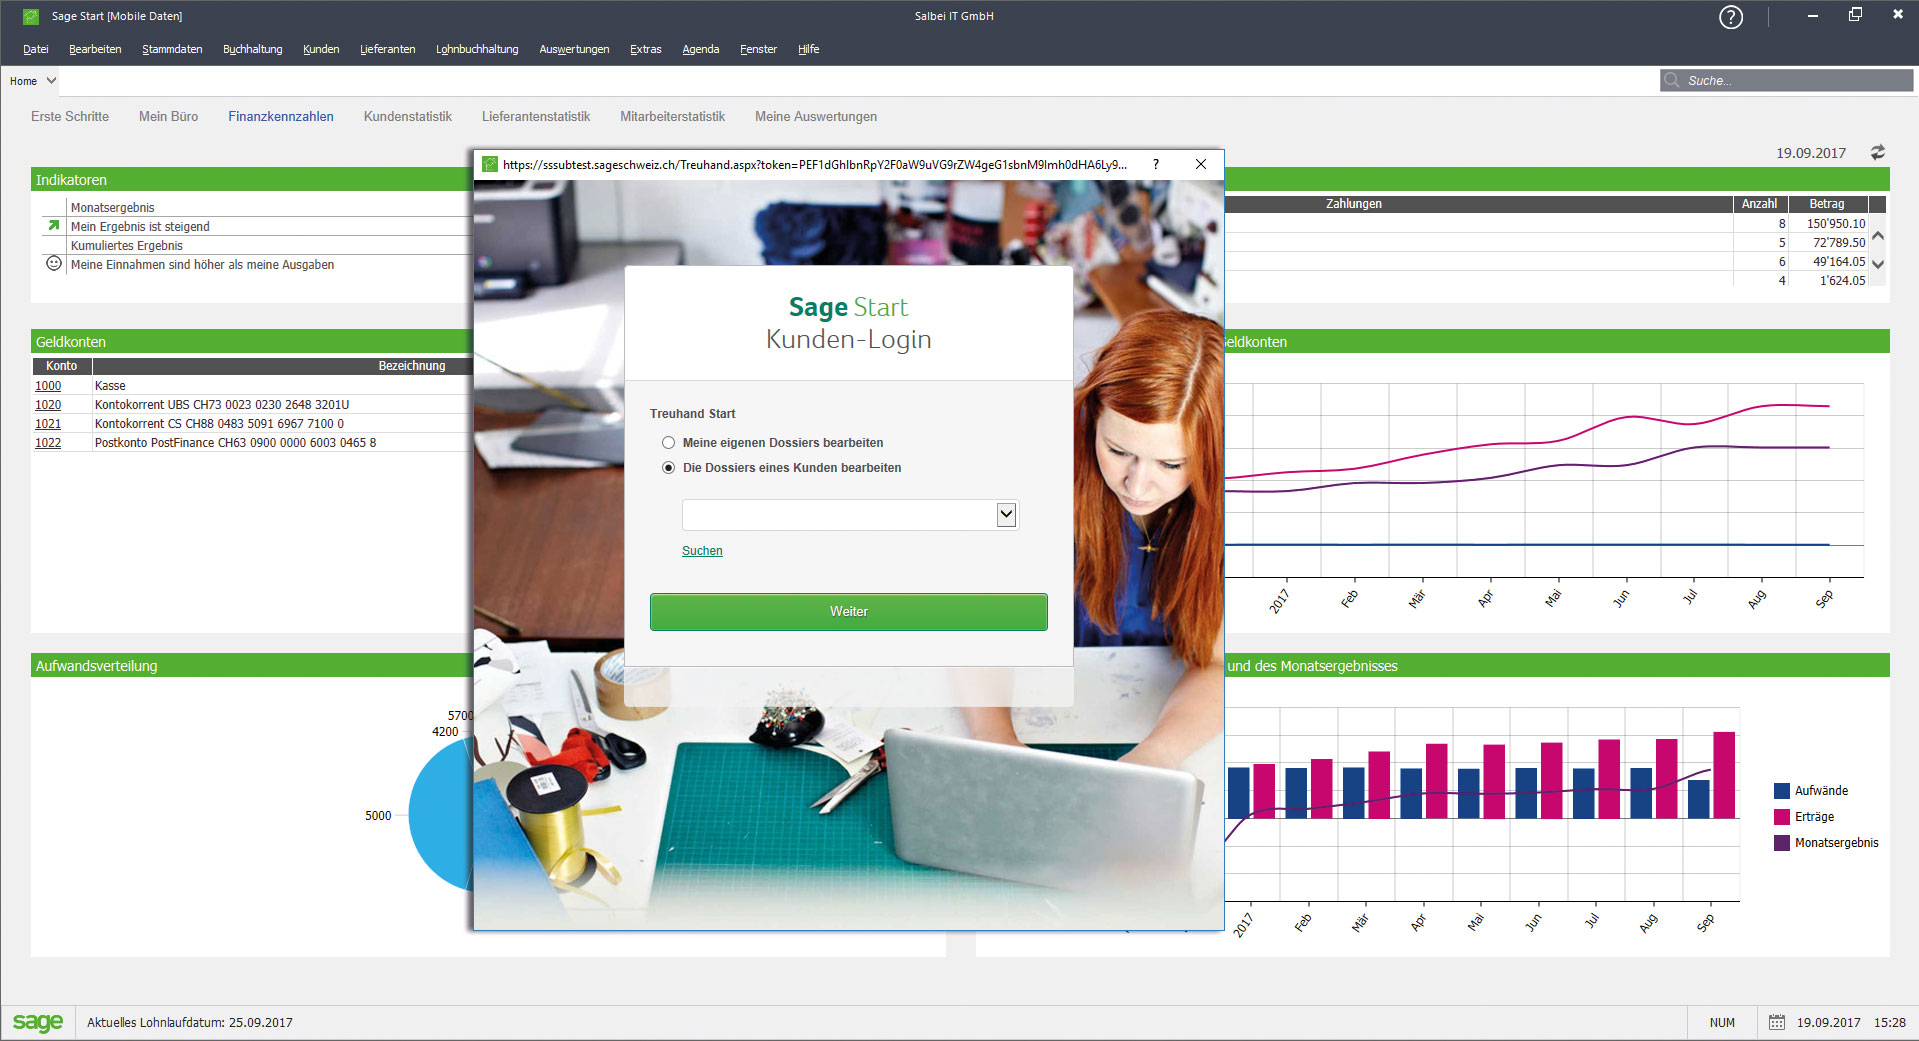Viewport: 1919px width, 1041px height.
Task: Open the Hilfe menu
Action: [808, 49]
